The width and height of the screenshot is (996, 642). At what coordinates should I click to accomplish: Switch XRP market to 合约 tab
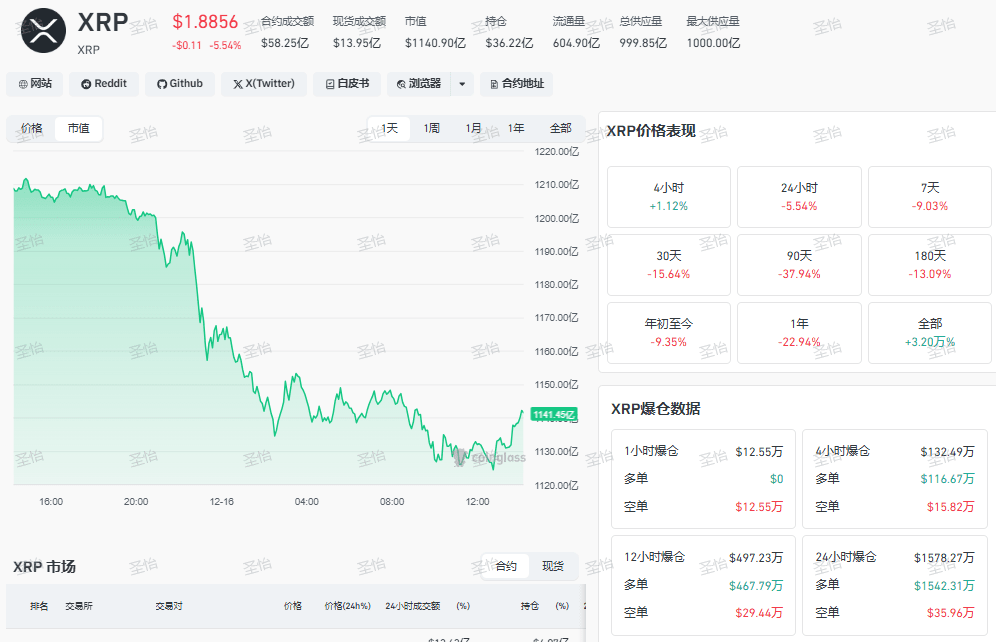[x=506, y=566]
